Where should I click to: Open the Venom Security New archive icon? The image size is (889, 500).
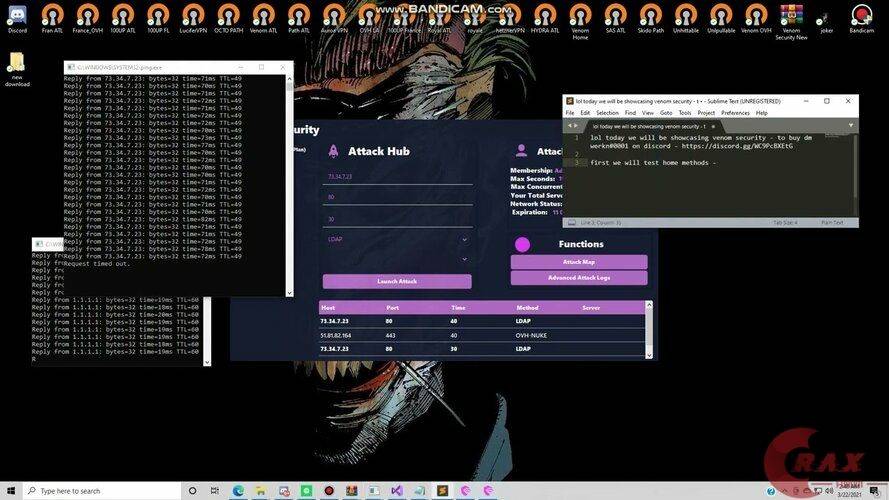tap(791, 22)
